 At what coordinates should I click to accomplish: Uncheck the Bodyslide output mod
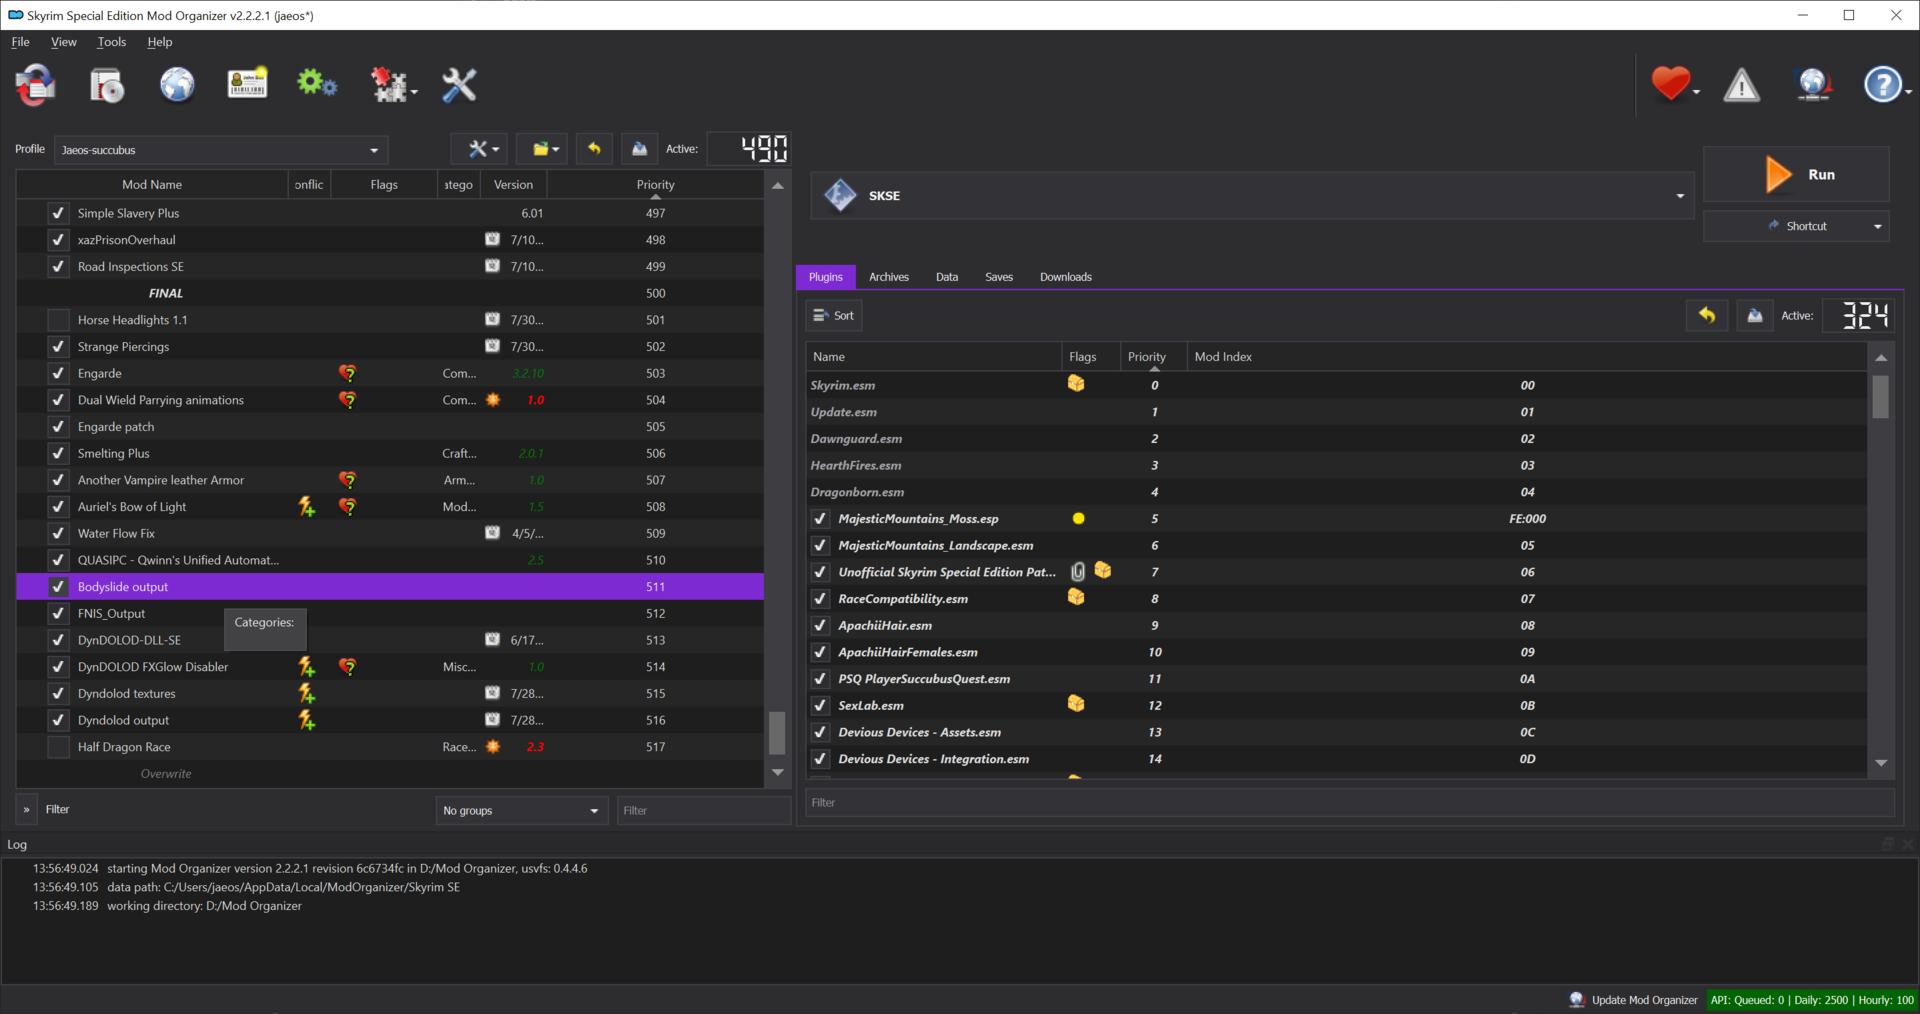(58, 587)
